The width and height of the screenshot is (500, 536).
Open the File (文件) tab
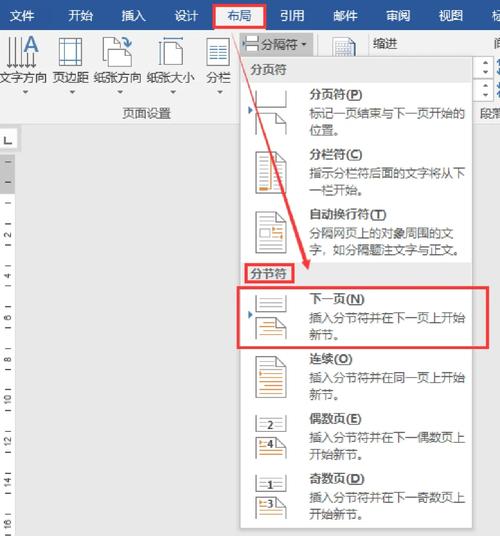pos(22,16)
